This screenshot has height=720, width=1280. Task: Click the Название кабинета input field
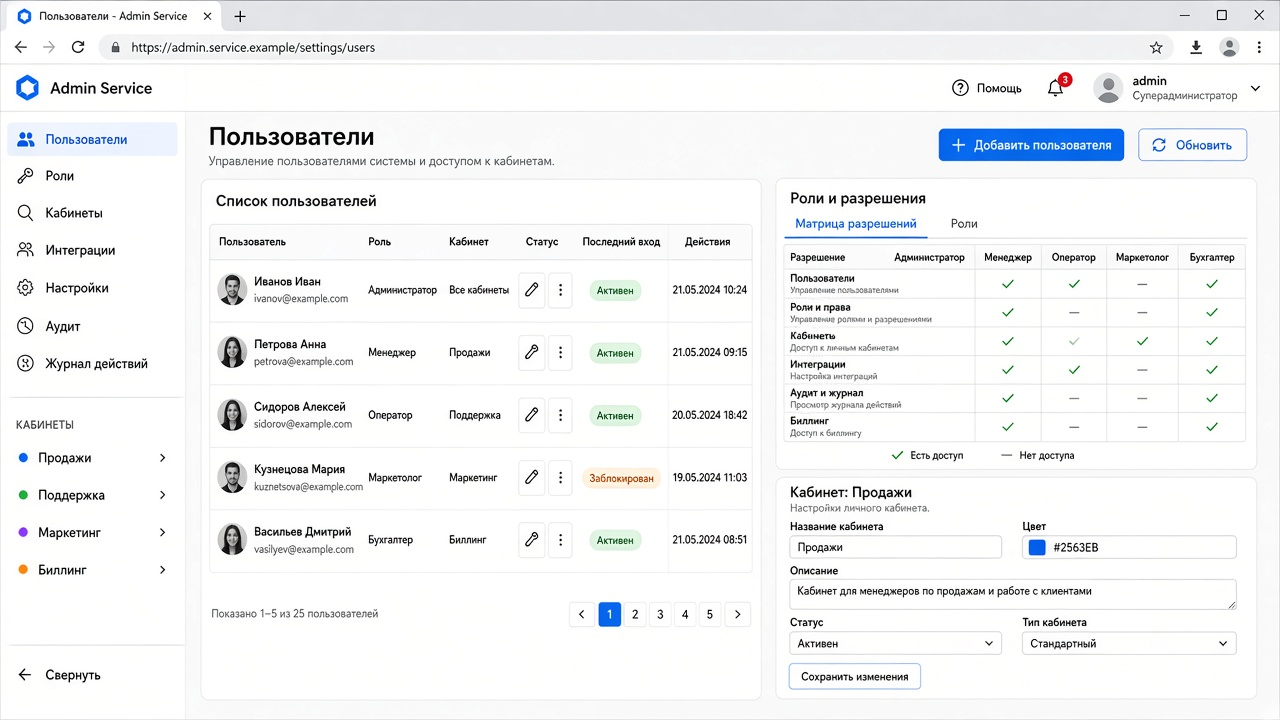pyautogui.click(x=895, y=547)
